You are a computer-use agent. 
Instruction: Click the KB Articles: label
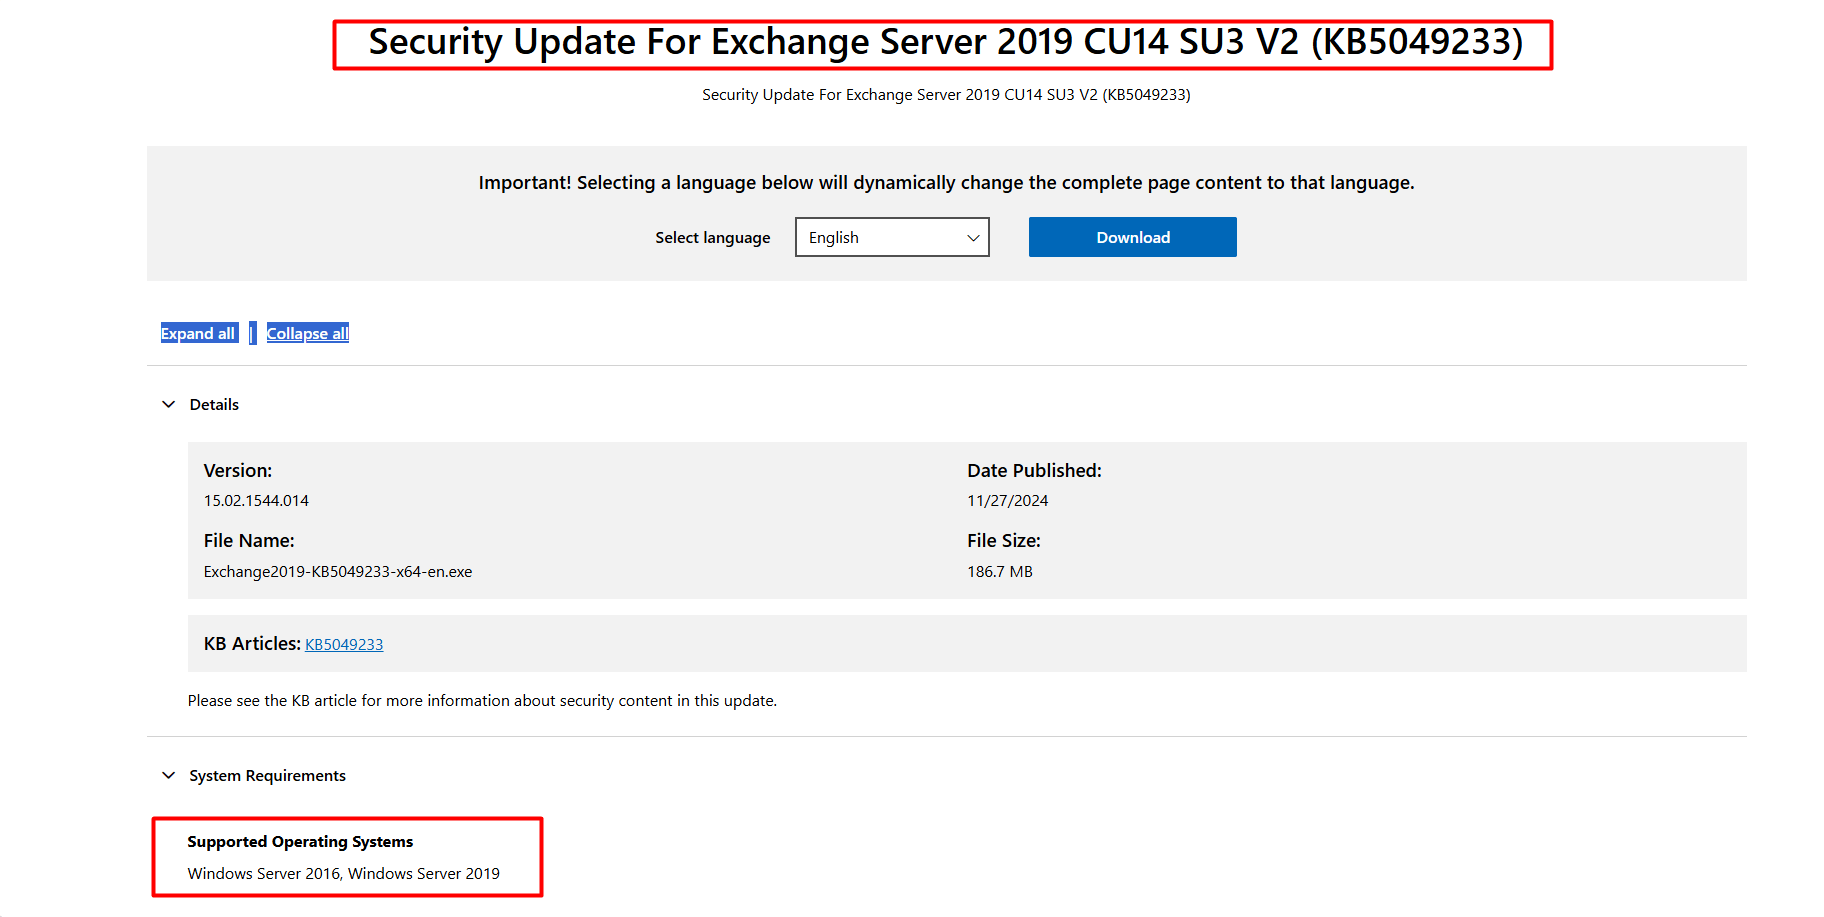252,643
